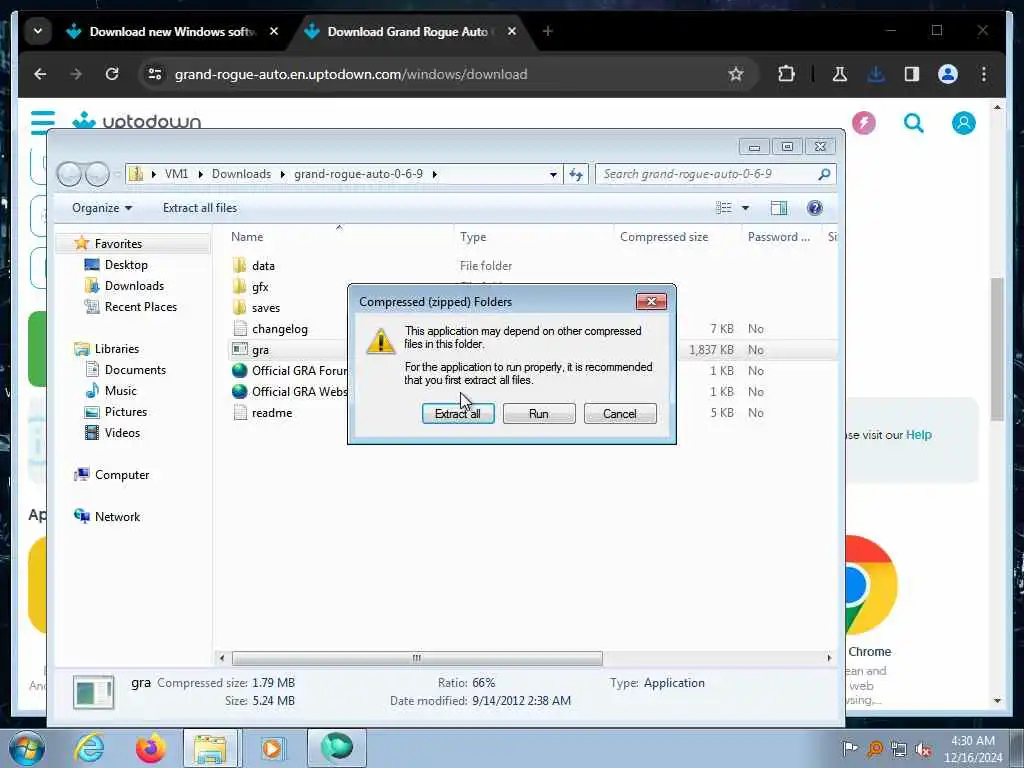Viewport: 1024px width, 768px height.
Task: Open Desktop in the navigation pane
Action: 126,264
